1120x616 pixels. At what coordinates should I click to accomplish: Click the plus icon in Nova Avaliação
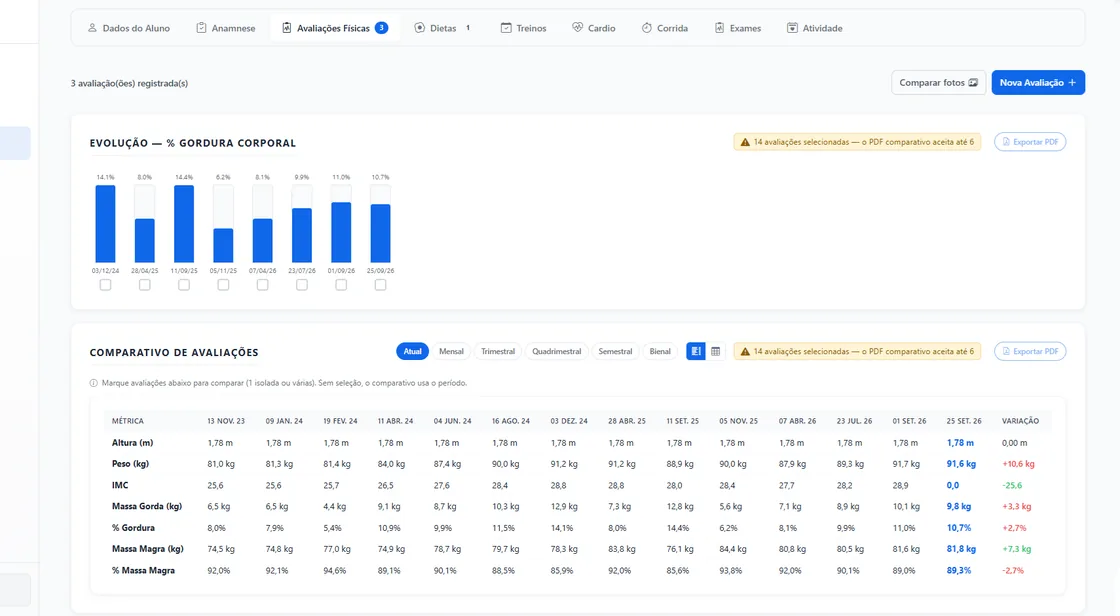pyautogui.click(x=1072, y=83)
